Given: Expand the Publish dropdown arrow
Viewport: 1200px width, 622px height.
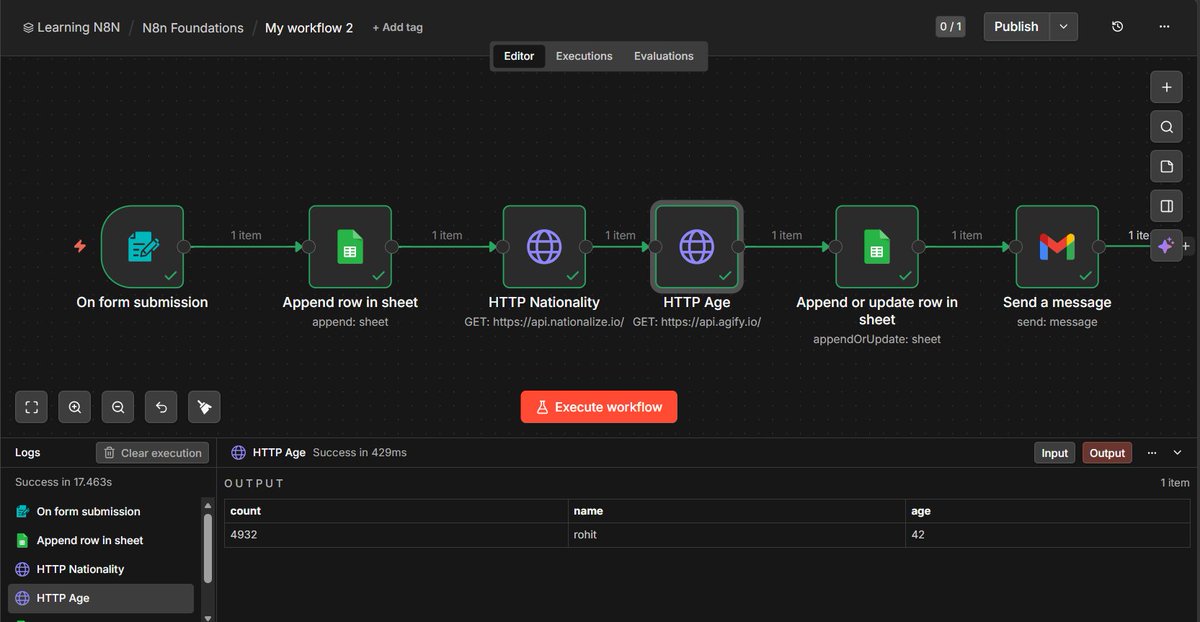Looking at the screenshot, I should (x=1063, y=27).
